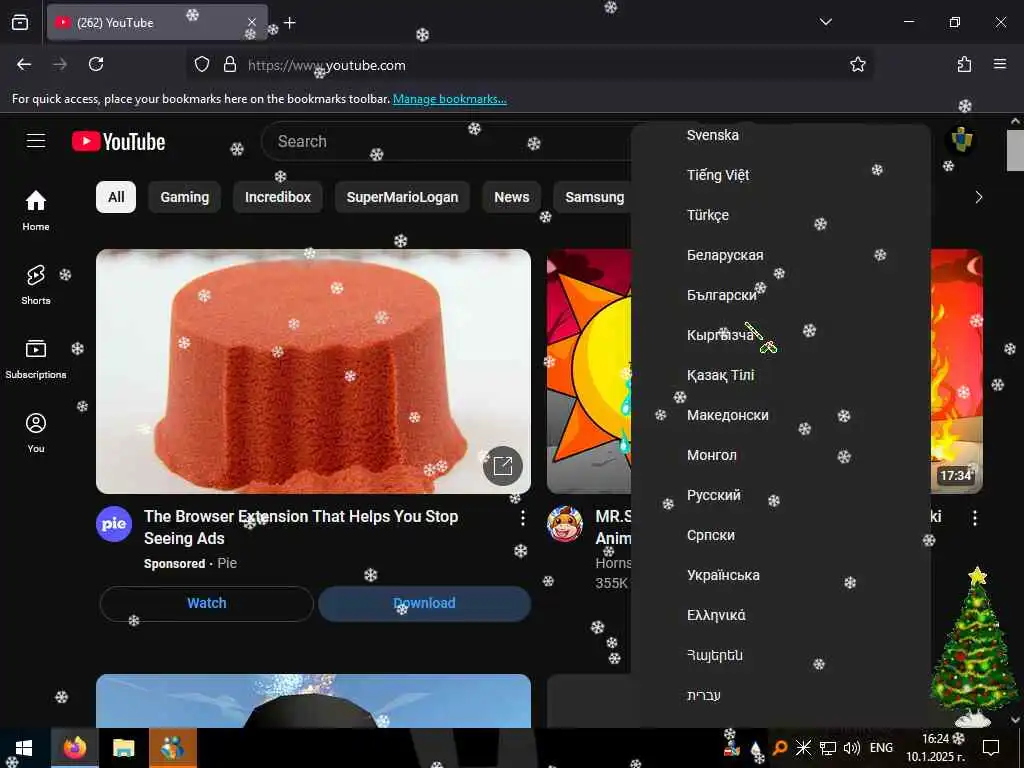The width and height of the screenshot is (1024, 768).
Task: Open the You section in sidebar
Action: click(x=36, y=432)
